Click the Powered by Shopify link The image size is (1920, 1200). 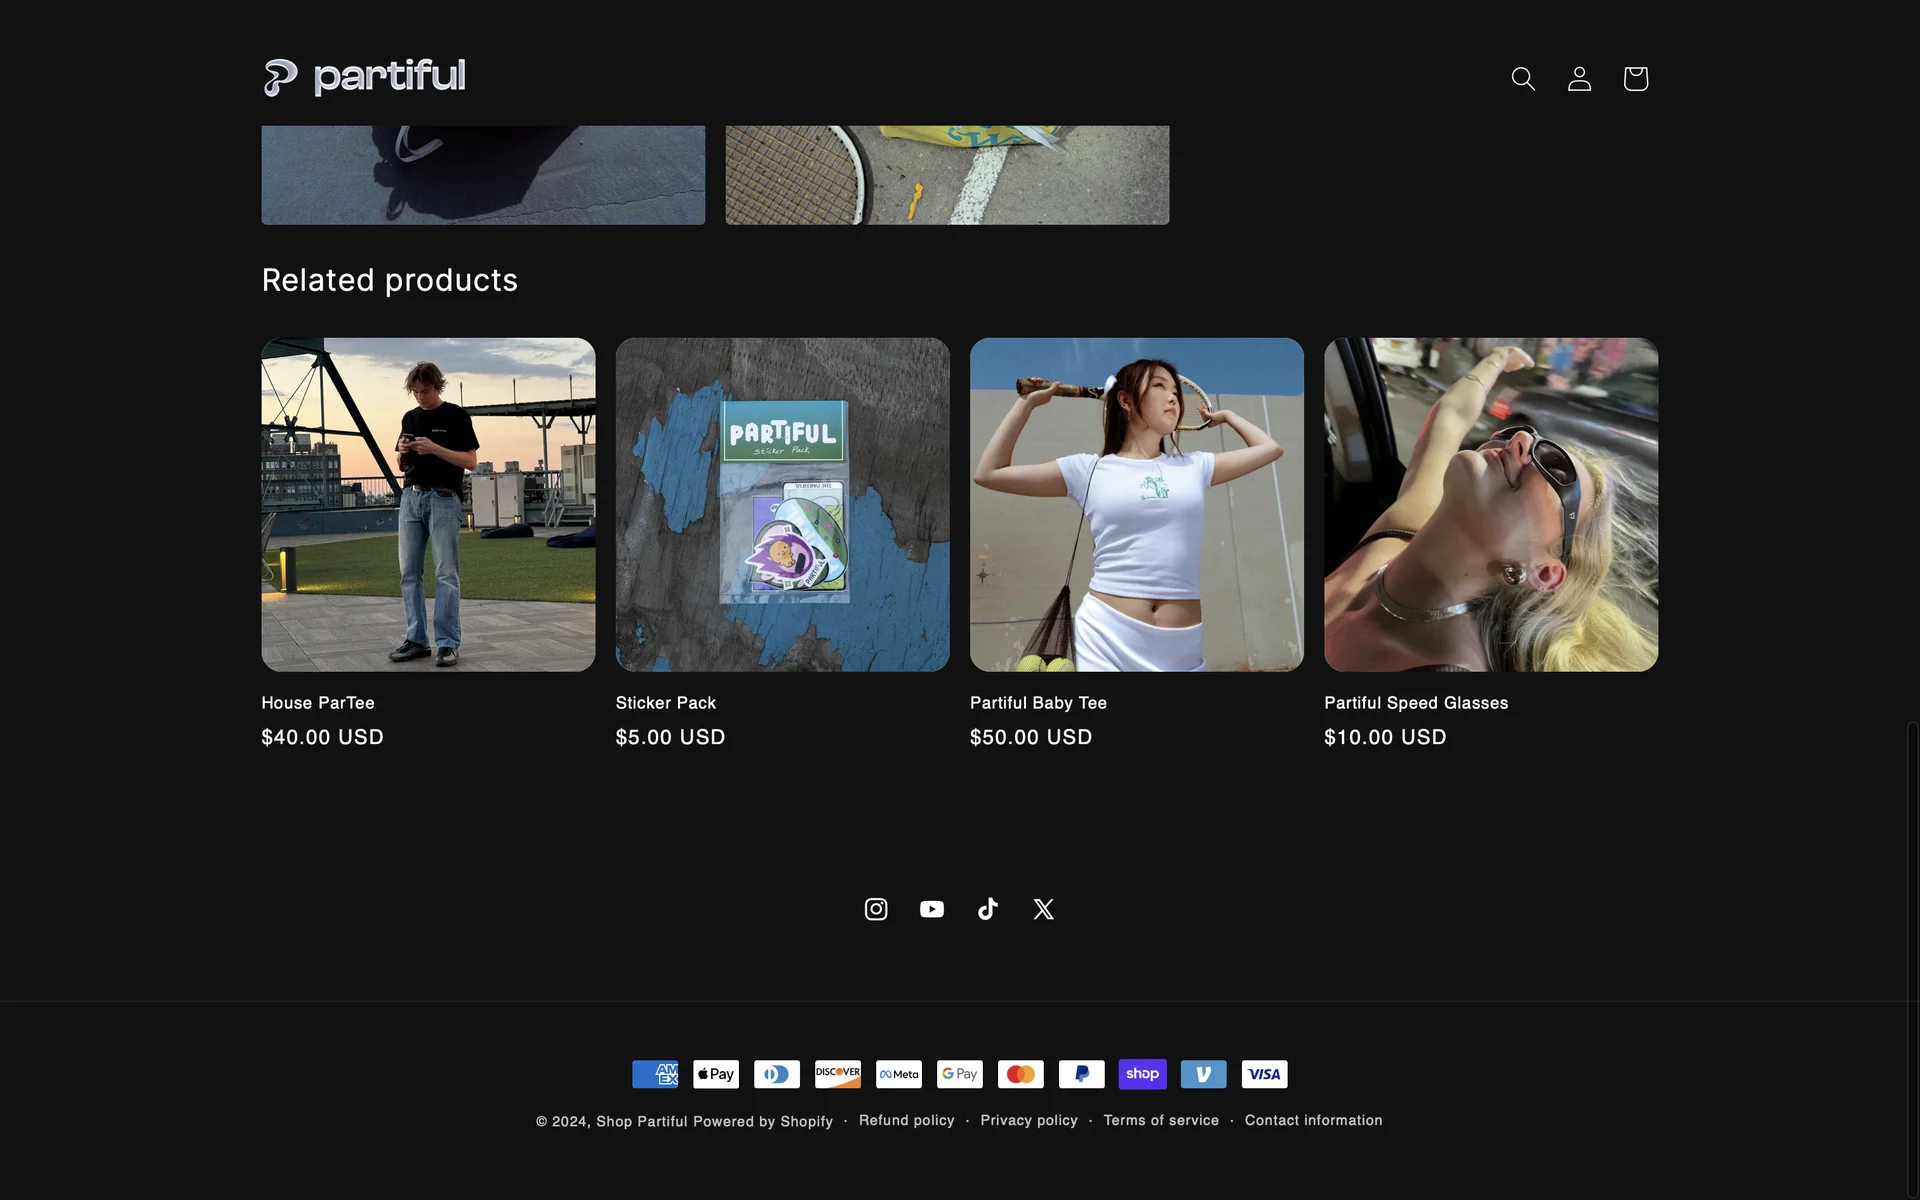coord(763,1121)
